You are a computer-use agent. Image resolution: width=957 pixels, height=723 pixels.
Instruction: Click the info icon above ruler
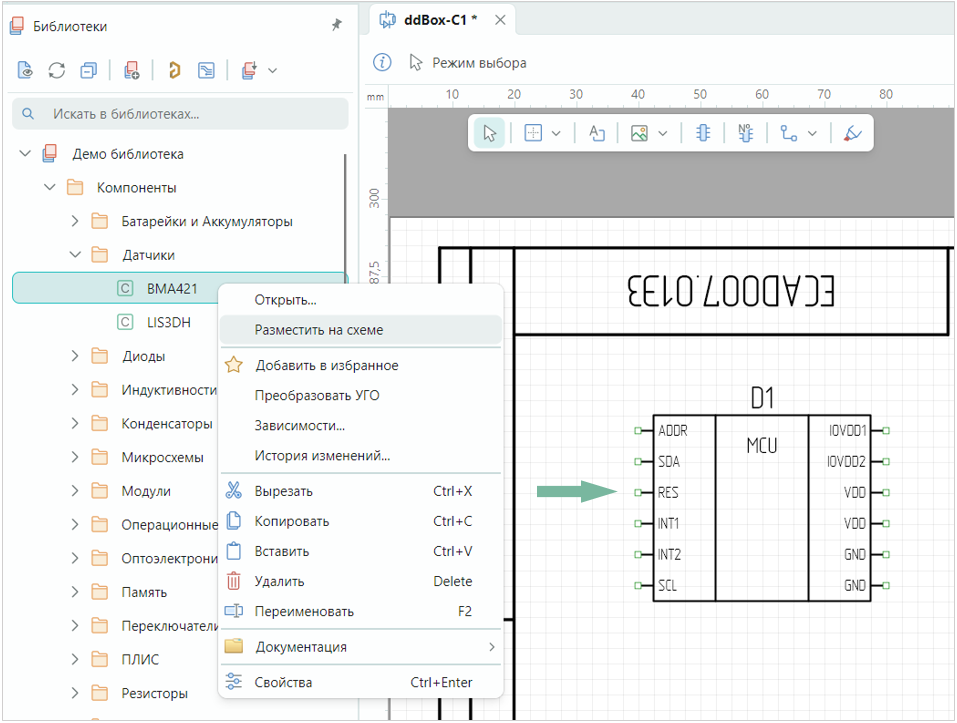(382, 63)
